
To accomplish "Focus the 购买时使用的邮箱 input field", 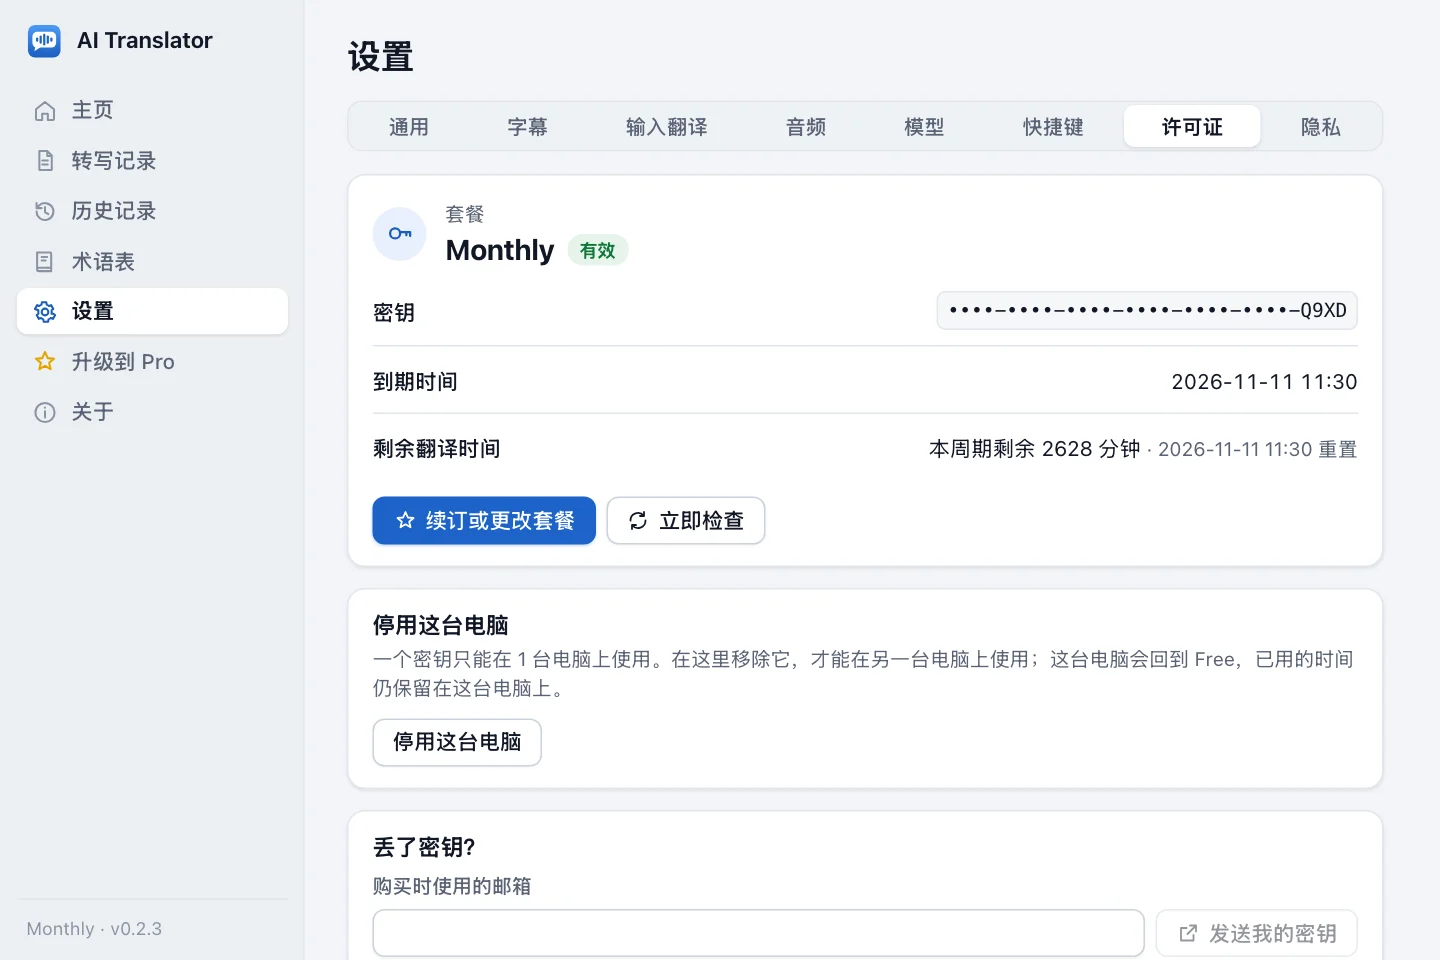I will coord(759,934).
